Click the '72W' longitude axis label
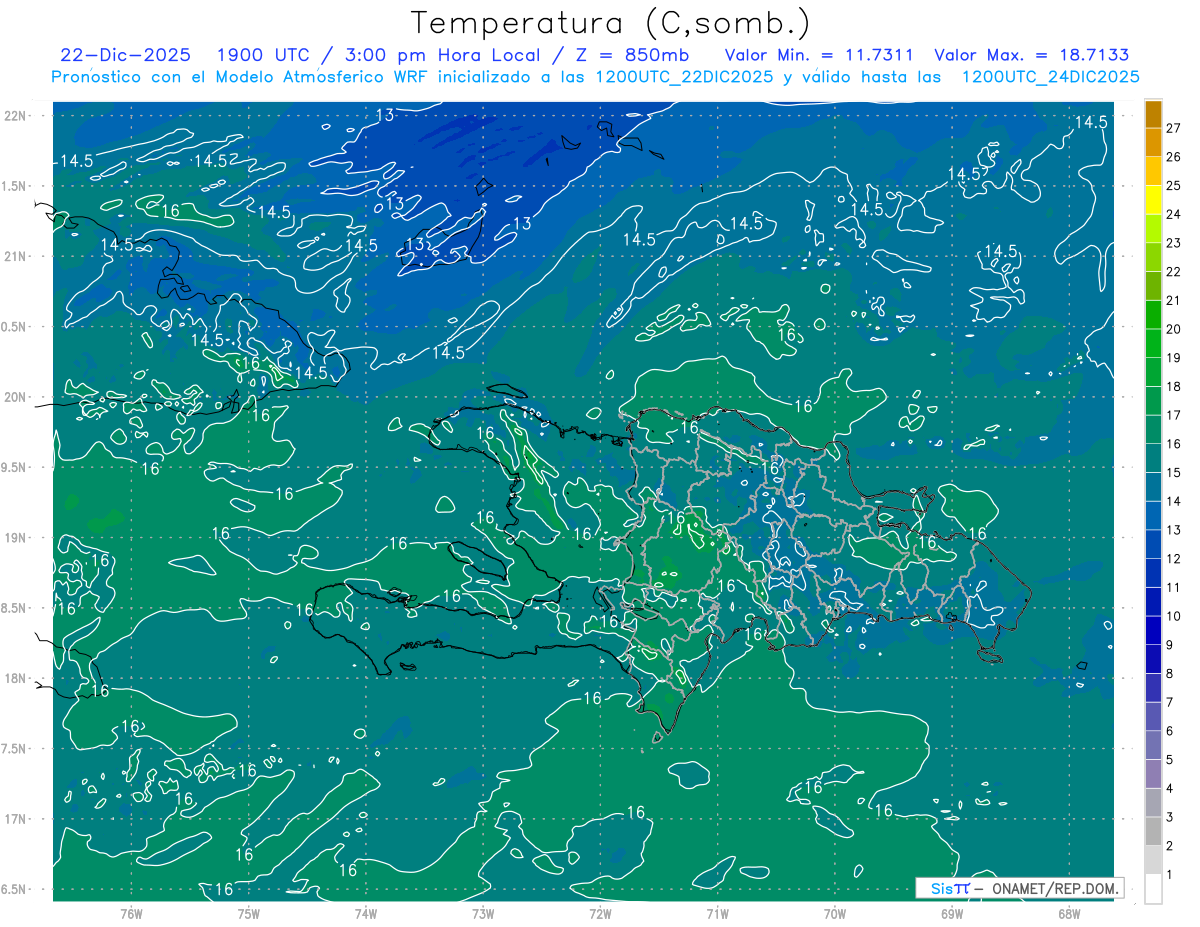This screenshot has height=927, width=1200. pyautogui.click(x=600, y=914)
